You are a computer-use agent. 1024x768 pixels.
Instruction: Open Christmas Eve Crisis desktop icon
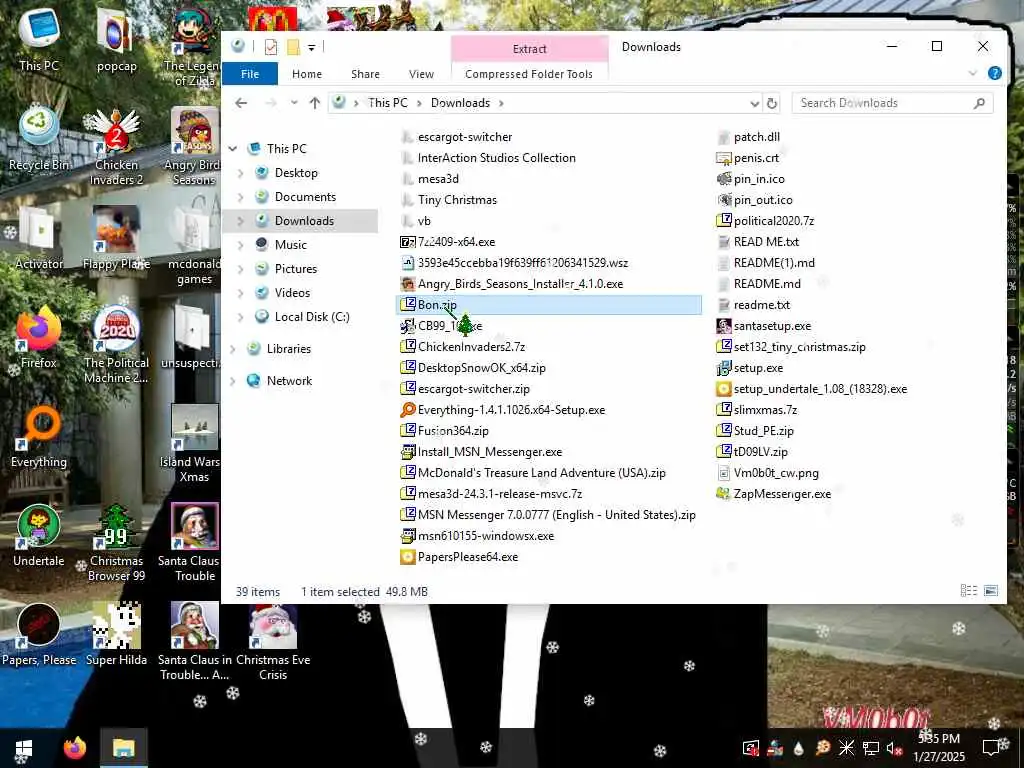click(272, 643)
